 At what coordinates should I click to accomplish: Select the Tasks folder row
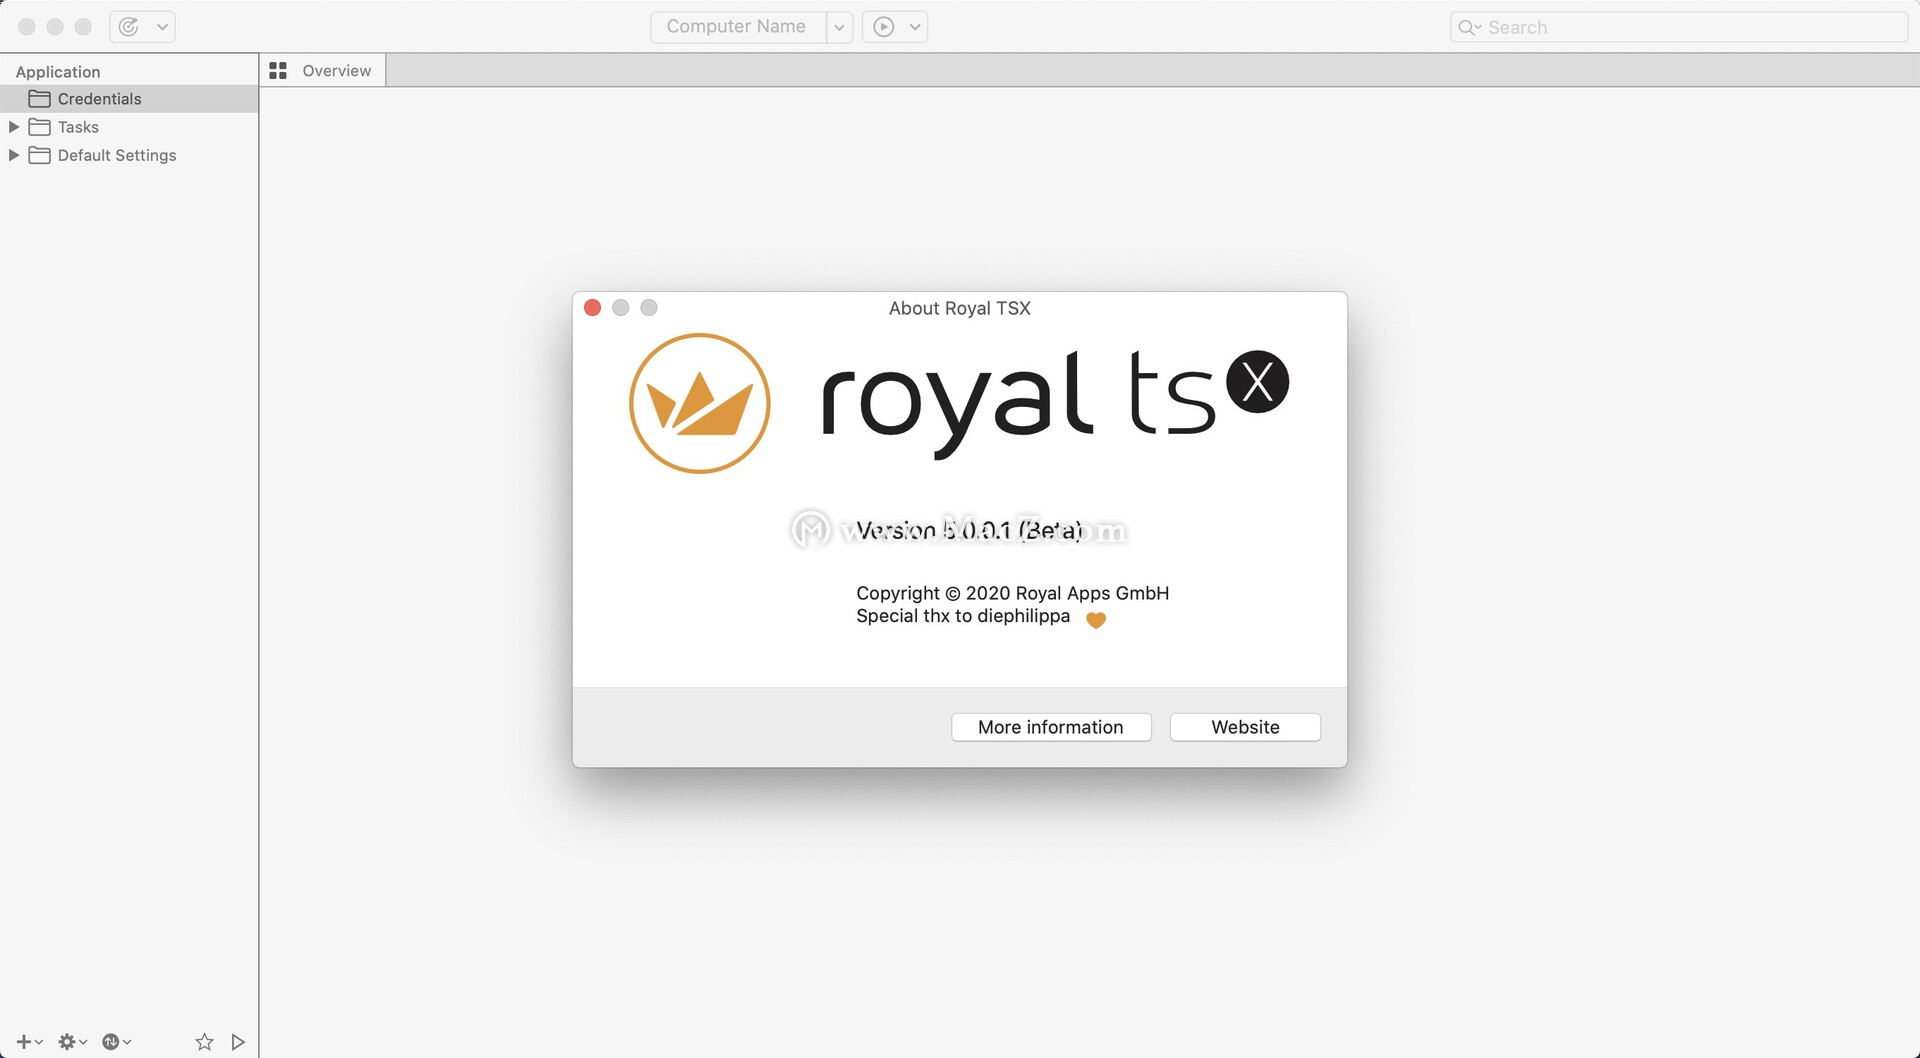click(x=129, y=127)
